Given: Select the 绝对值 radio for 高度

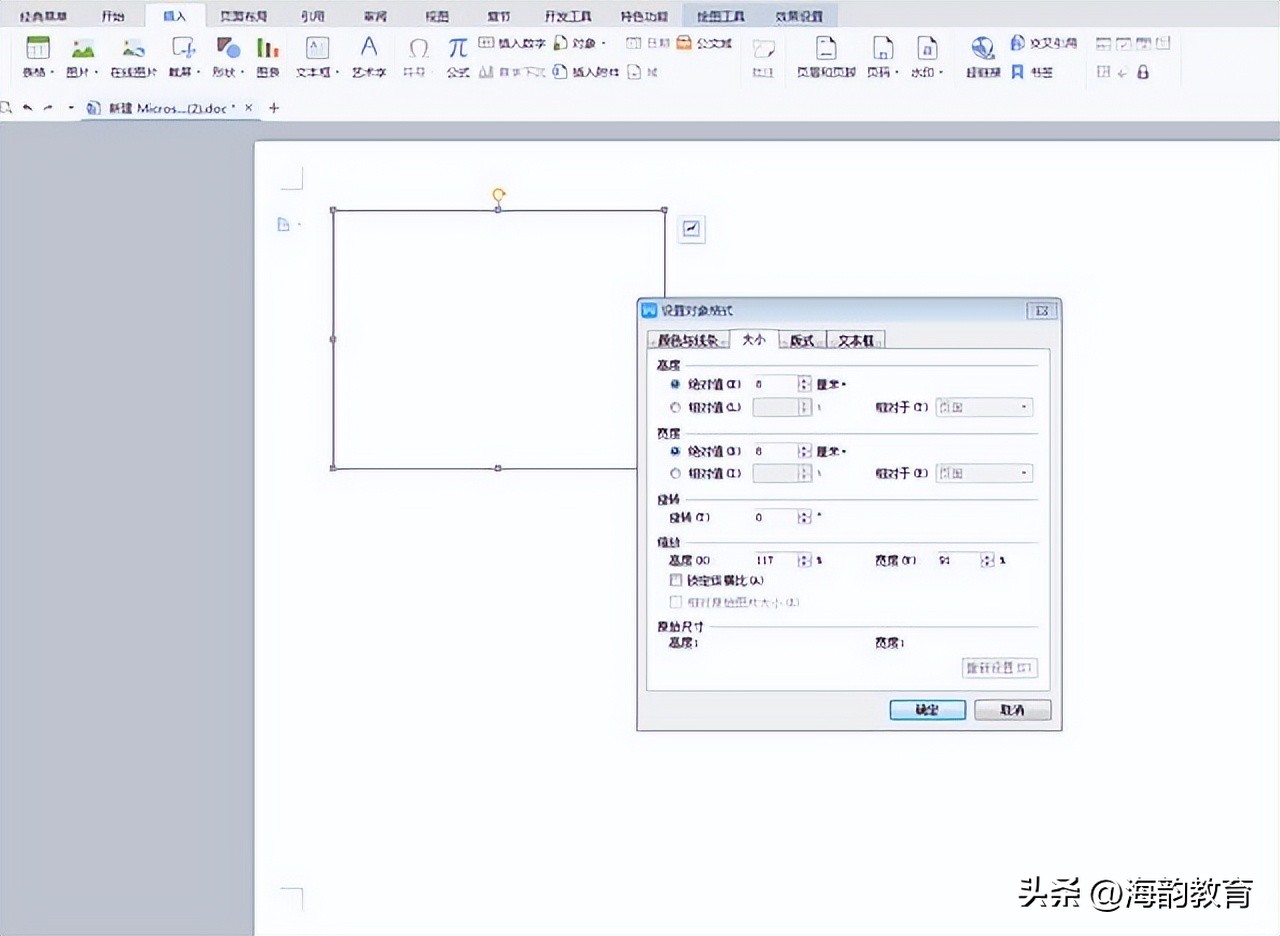Looking at the screenshot, I should 675,385.
